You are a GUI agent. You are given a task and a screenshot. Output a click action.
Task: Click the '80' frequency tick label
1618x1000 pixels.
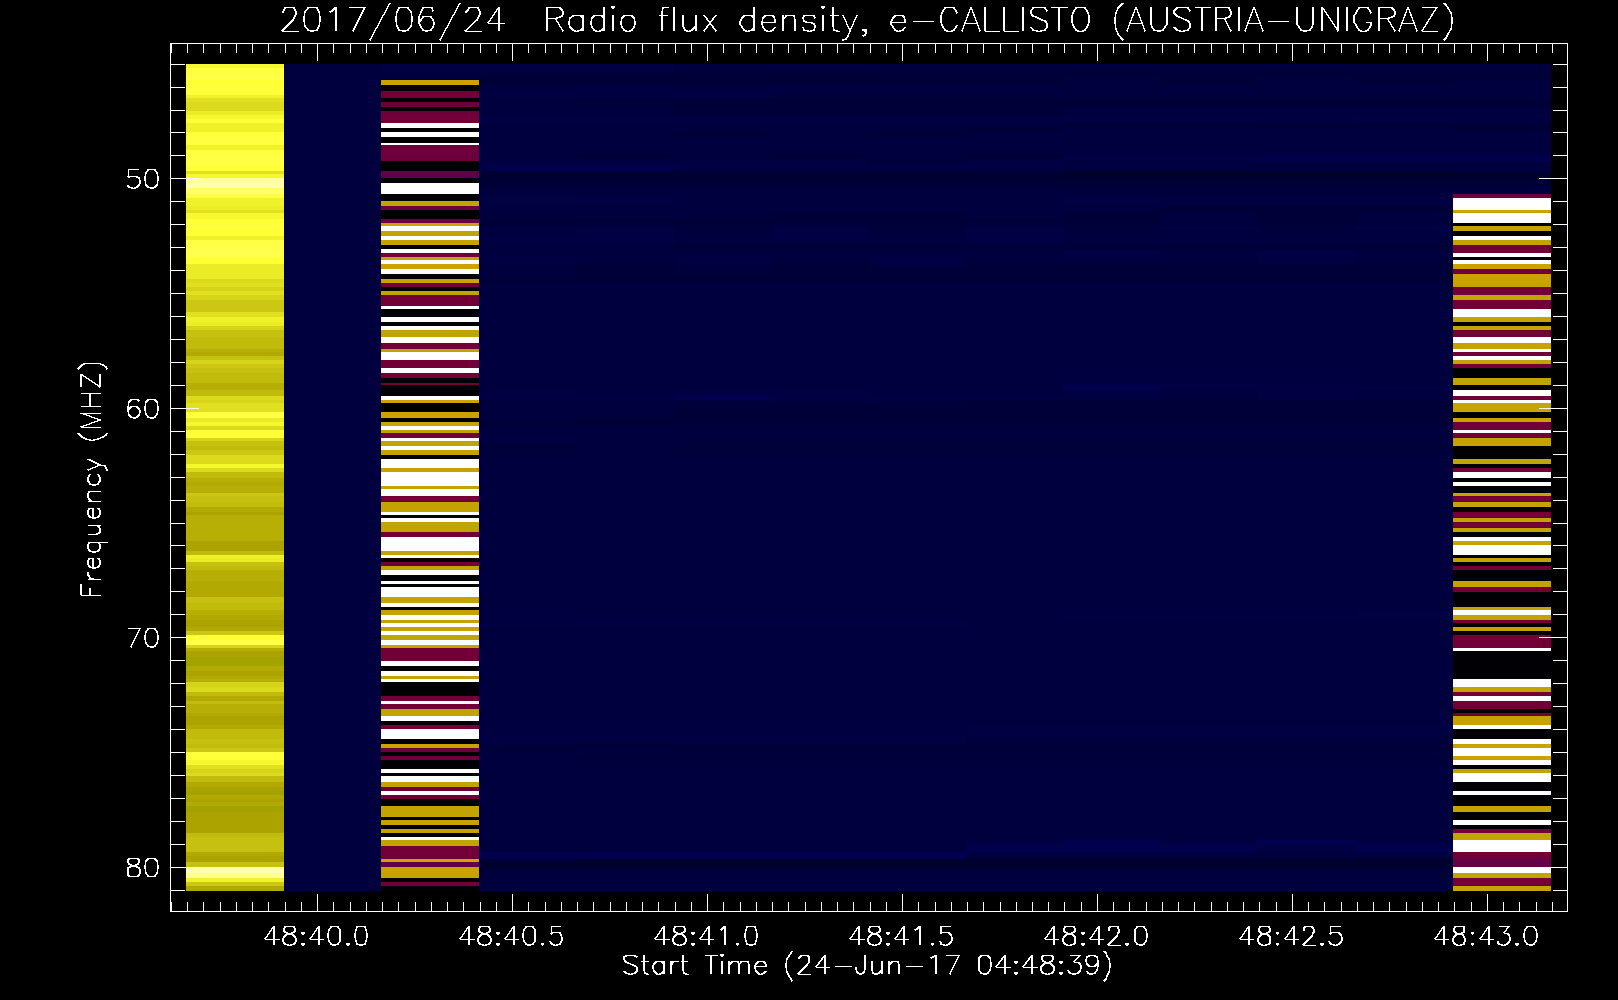click(x=143, y=867)
